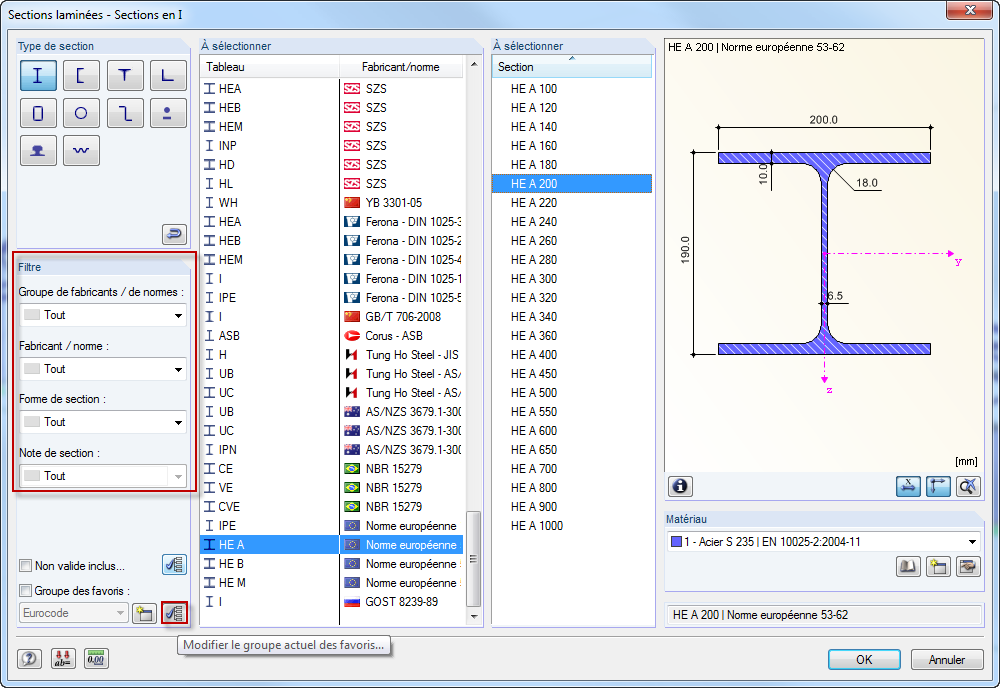Select section HE A 300
Image resolution: width=1000 pixels, height=688 pixels.
click(571, 279)
